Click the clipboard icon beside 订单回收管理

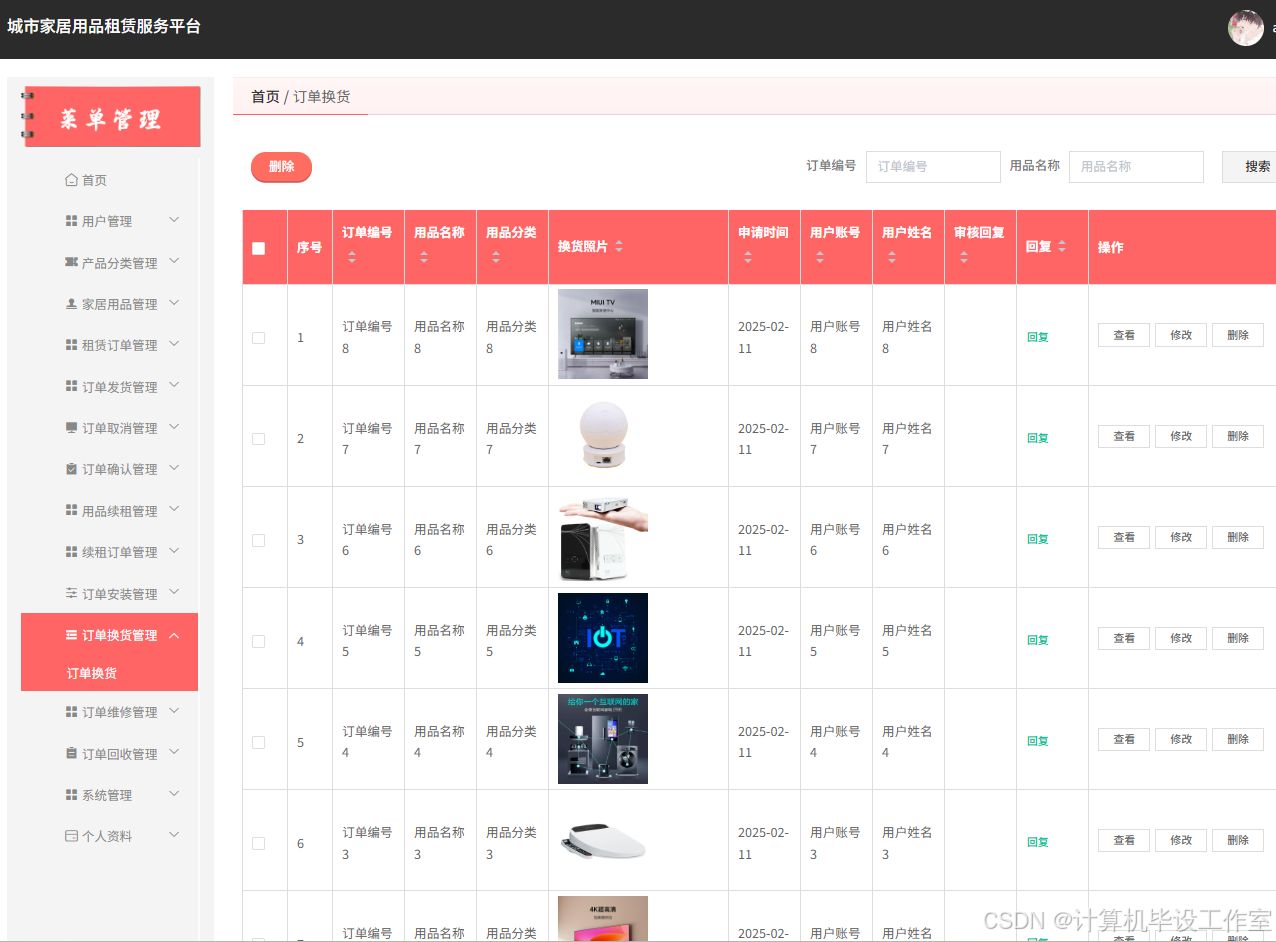(x=71, y=753)
